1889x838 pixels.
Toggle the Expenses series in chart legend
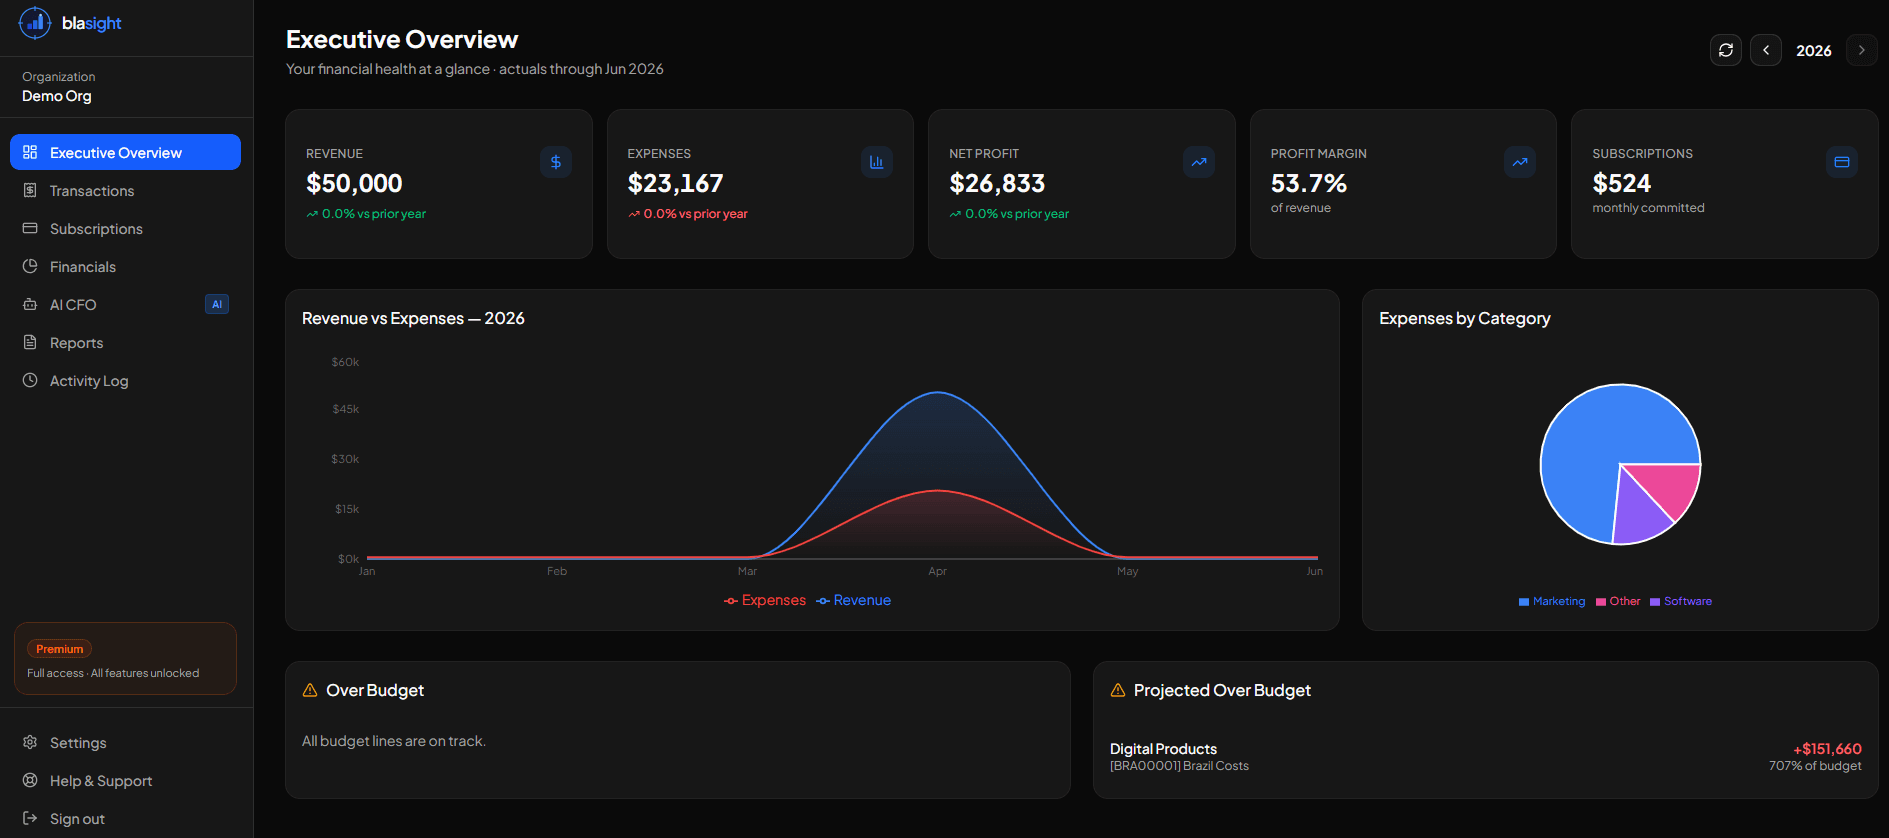(x=765, y=600)
